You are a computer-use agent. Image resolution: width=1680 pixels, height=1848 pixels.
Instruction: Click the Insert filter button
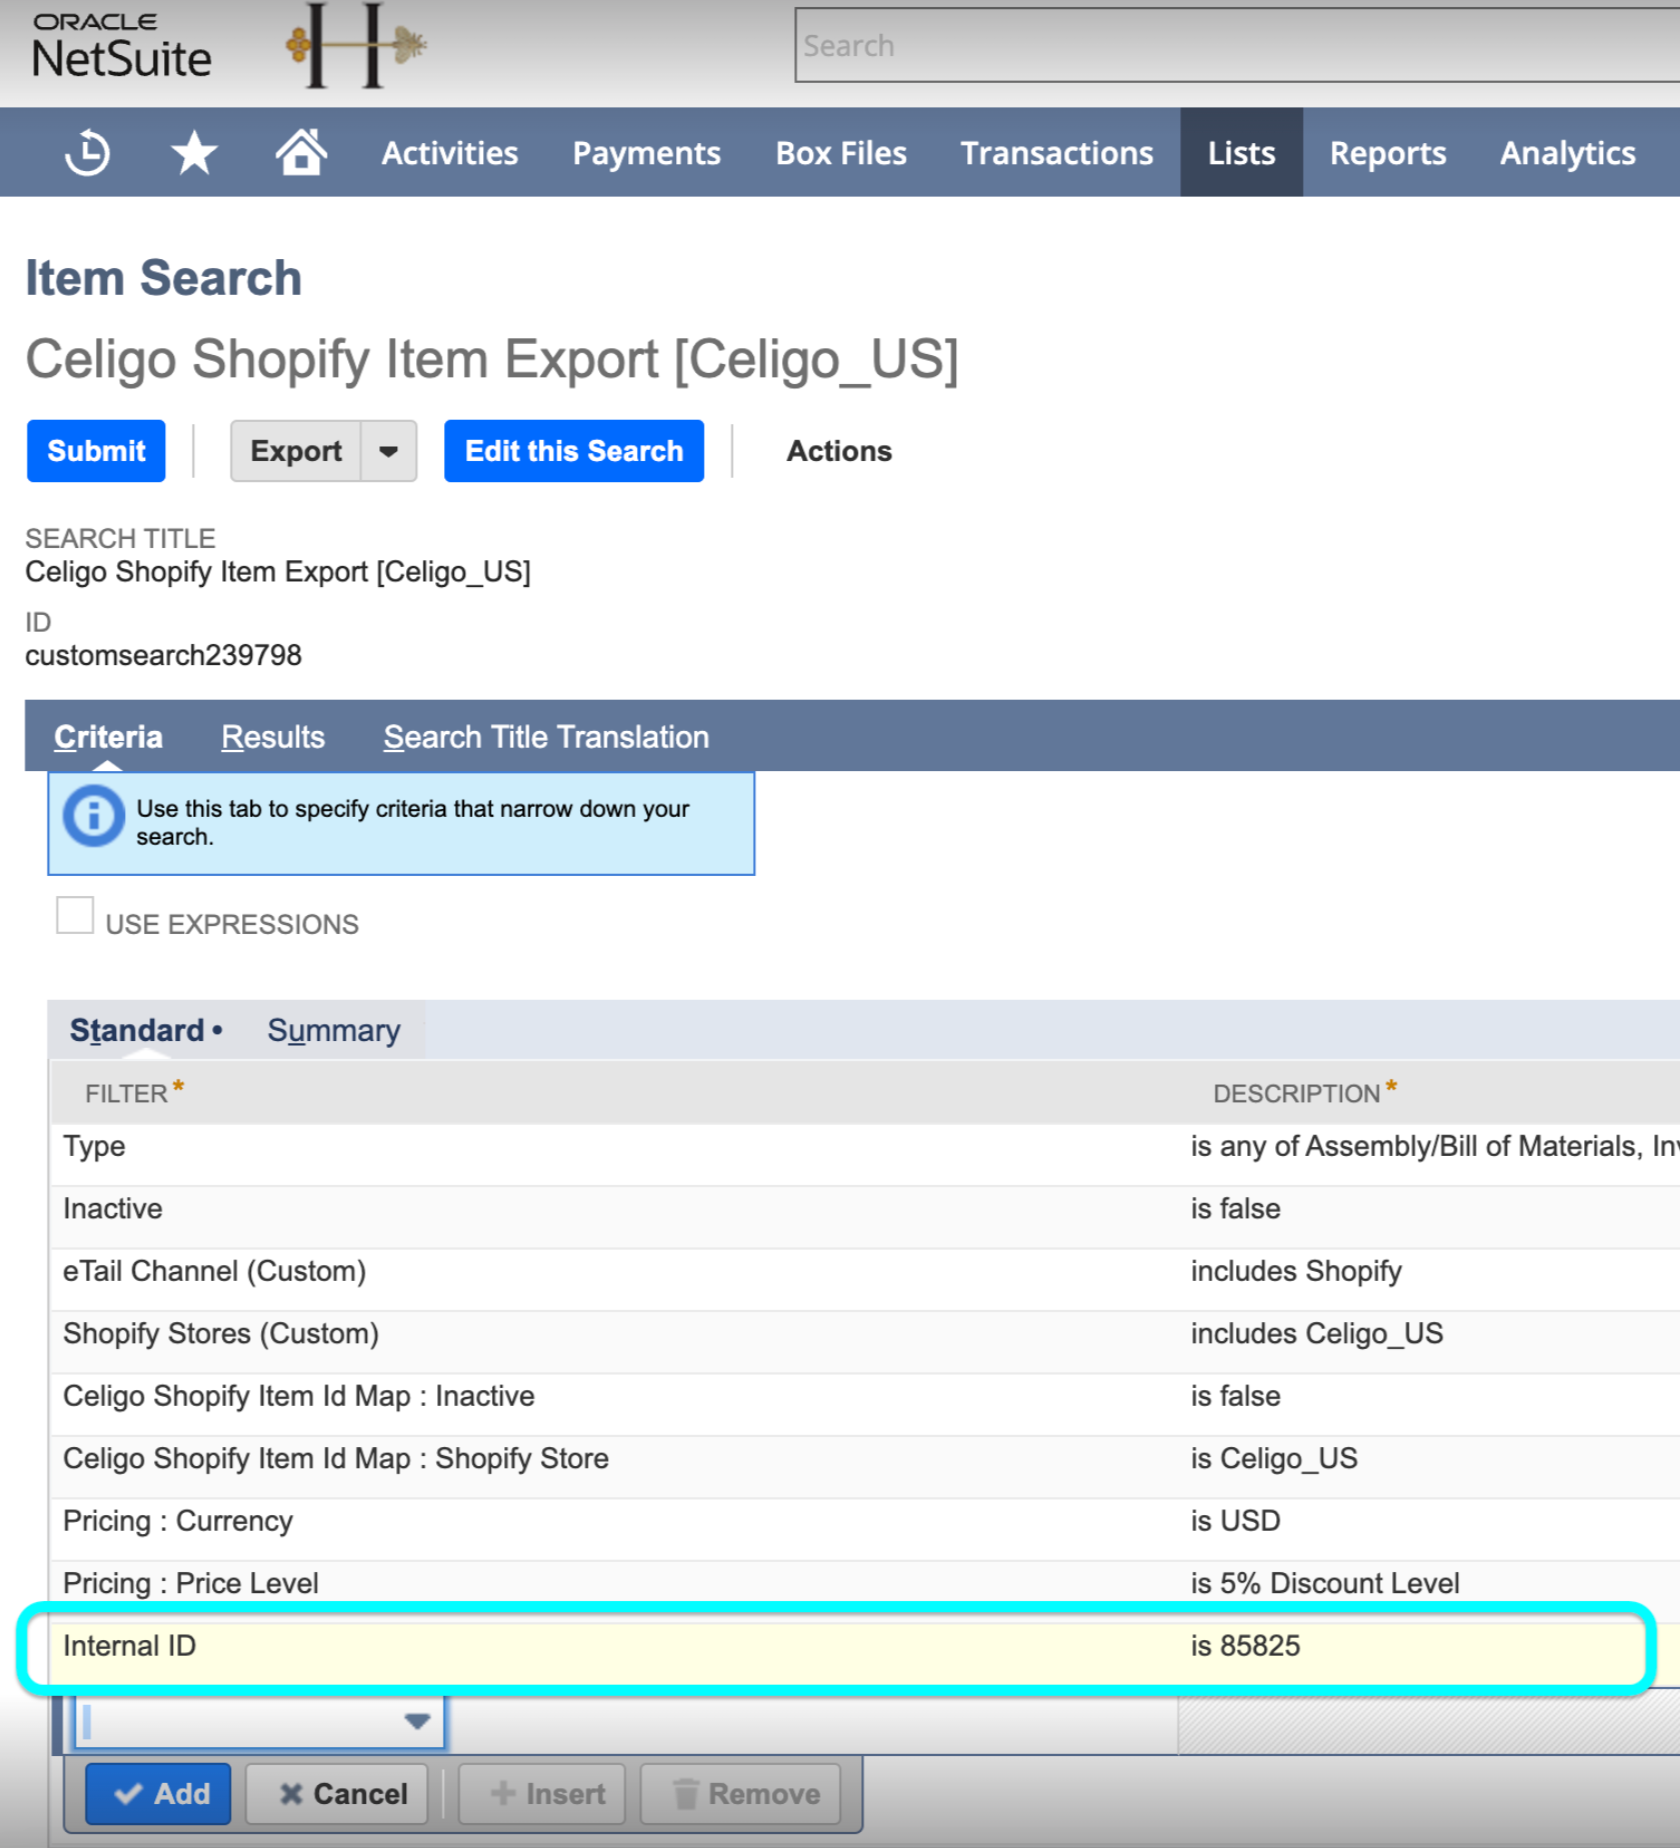pyautogui.click(x=542, y=1794)
